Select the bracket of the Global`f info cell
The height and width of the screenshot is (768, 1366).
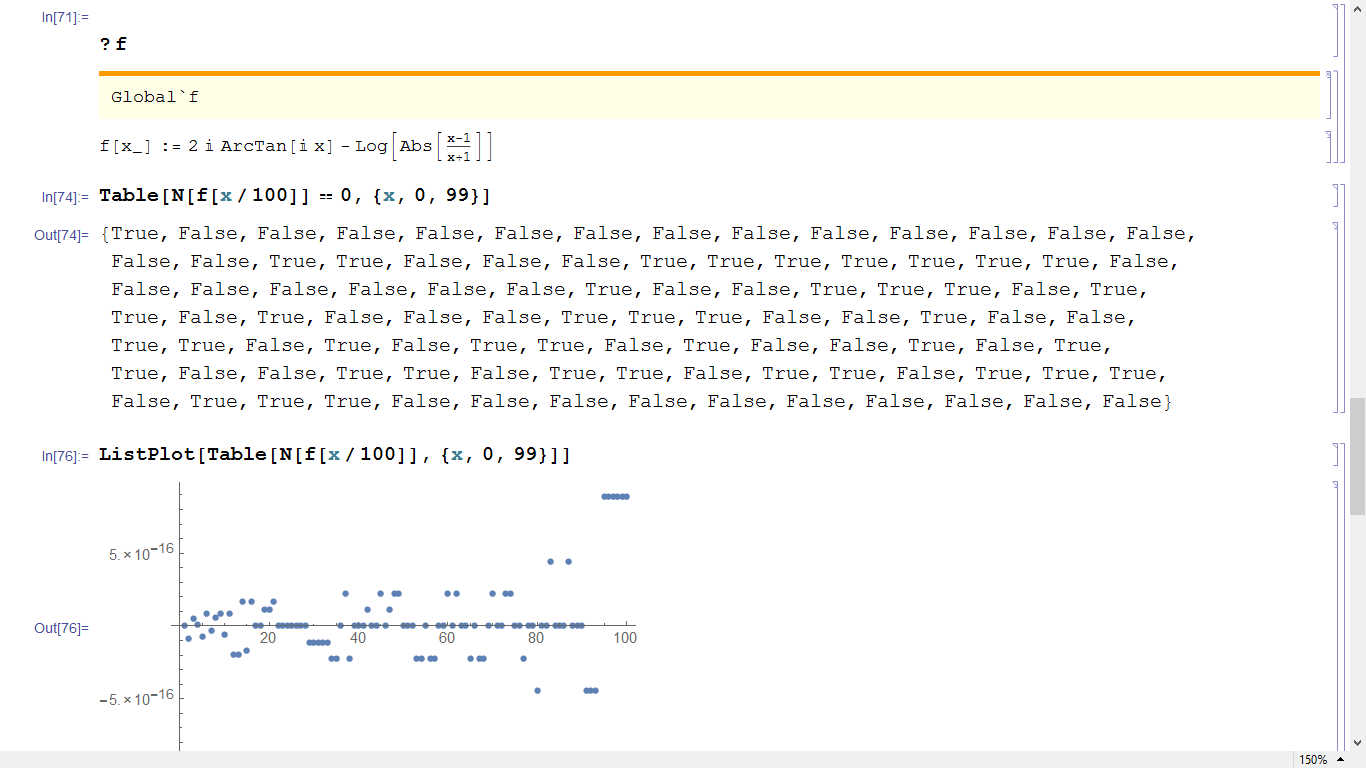click(x=1328, y=95)
